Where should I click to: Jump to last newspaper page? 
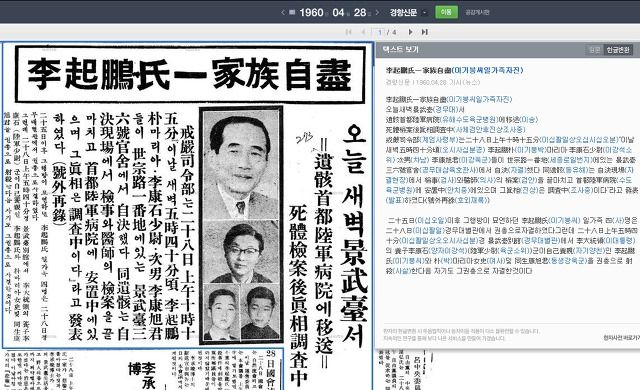pyautogui.click(x=424, y=32)
